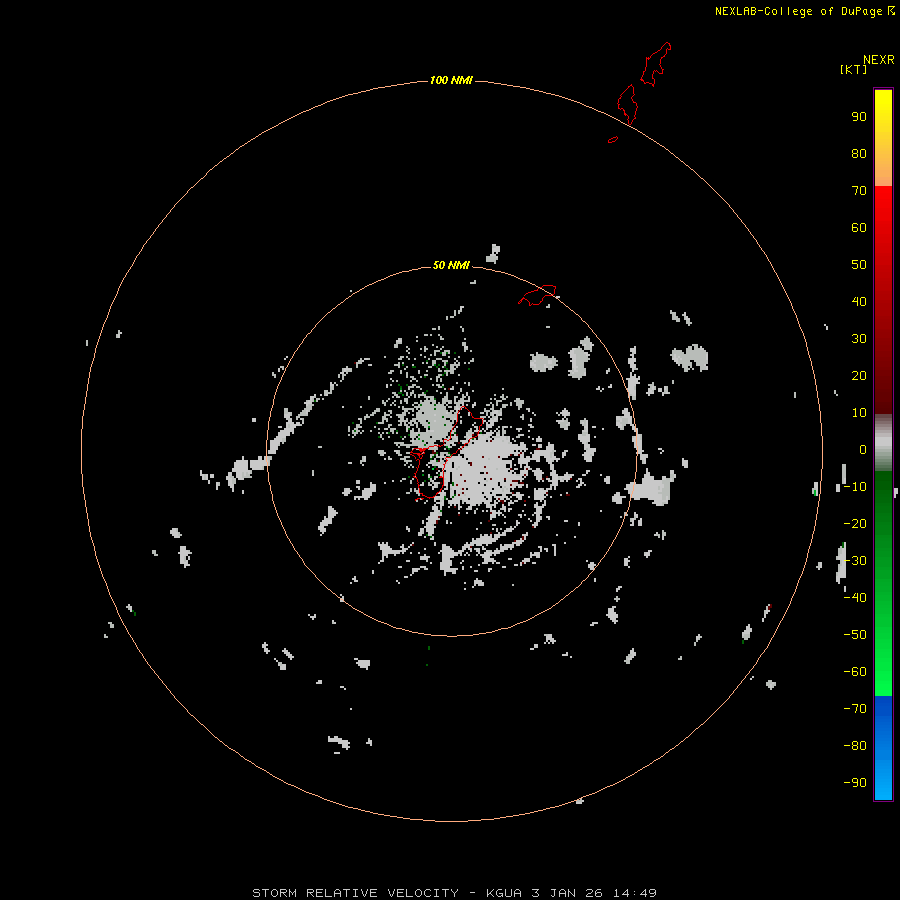Click the 20 value on velocity scale
Screen dimensions: 900x900
click(859, 375)
